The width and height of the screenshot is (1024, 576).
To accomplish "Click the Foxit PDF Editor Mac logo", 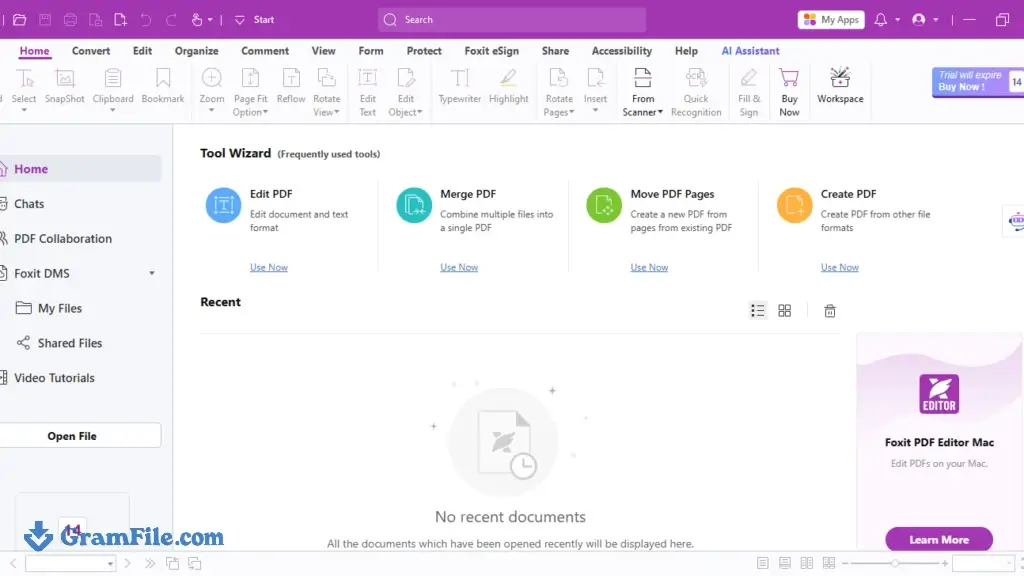I will tap(939, 394).
